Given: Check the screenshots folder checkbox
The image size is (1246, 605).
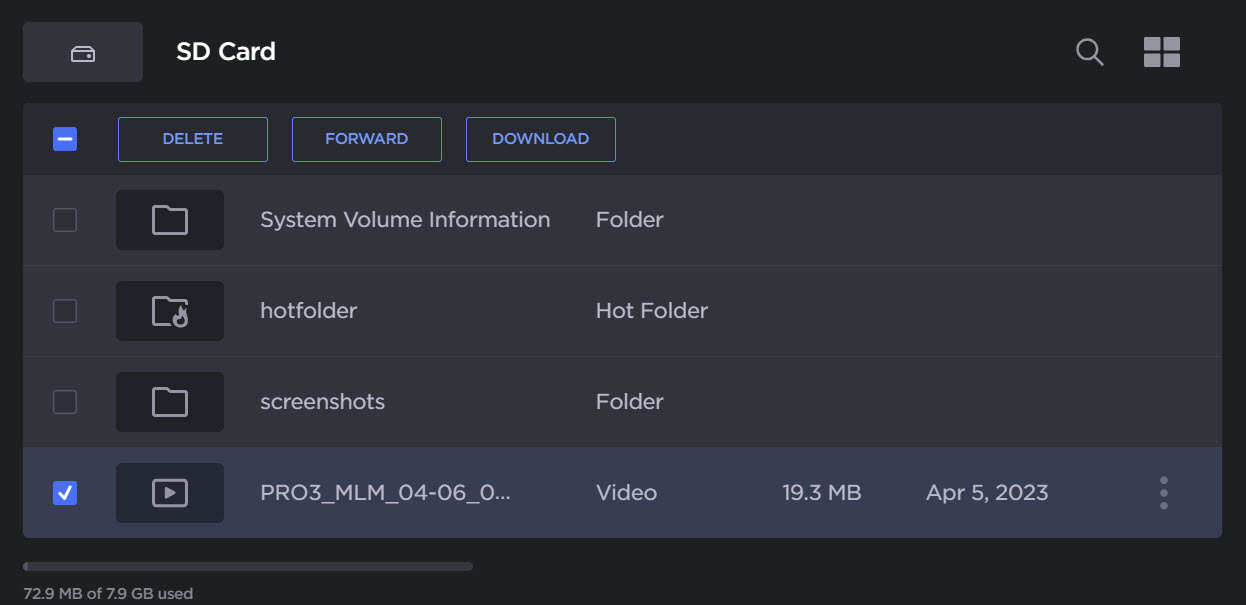Looking at the screenshot, I should tap(65, 402).
